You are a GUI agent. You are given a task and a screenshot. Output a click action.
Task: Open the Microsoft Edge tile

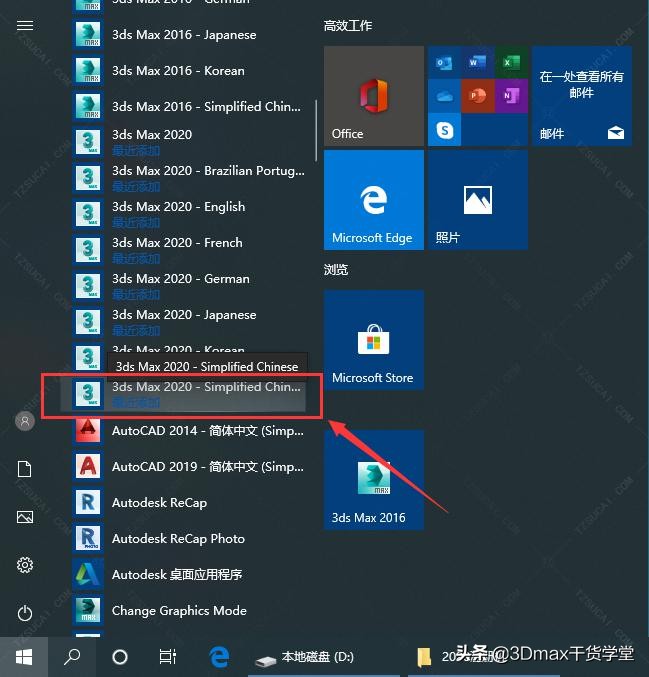374,200
